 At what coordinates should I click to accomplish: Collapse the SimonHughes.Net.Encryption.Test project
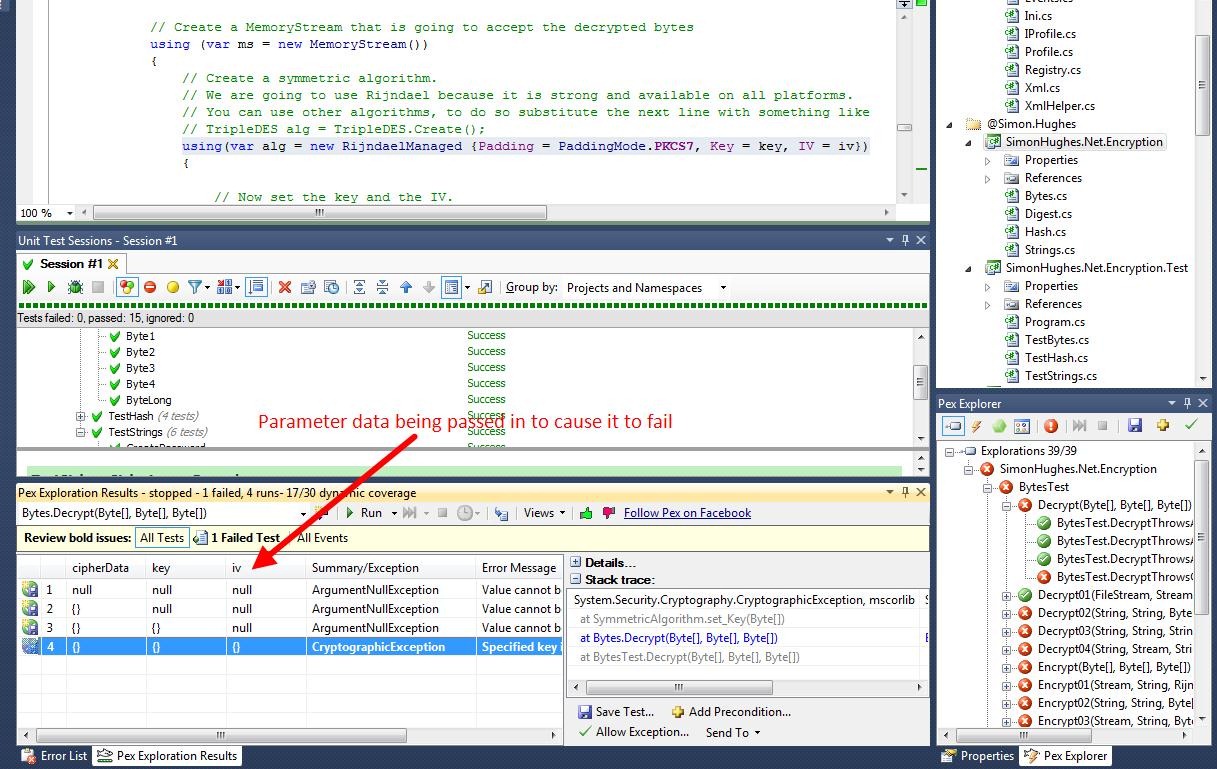click(x=969, y=268)
